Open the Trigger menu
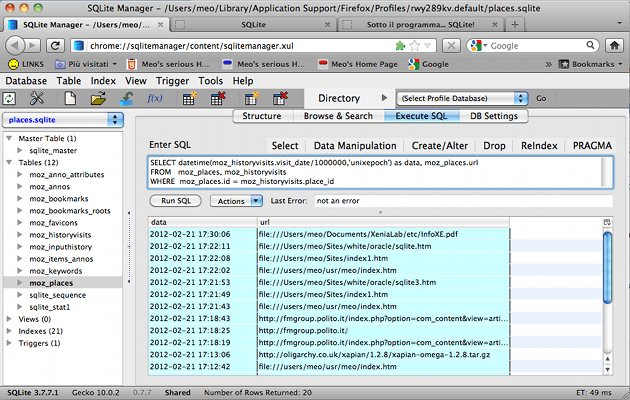Image resolution: width=630 pixels, height=400 pixels. coord(172,81)
